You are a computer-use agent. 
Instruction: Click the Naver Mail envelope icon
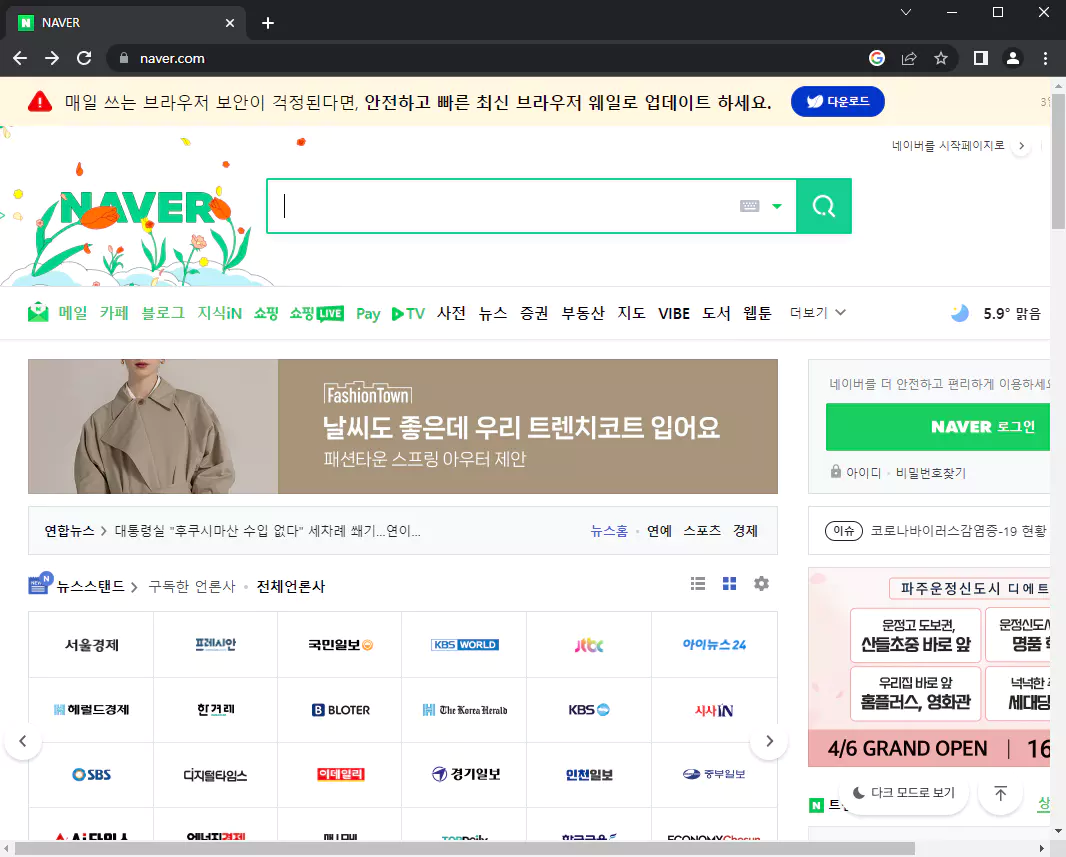[38, 312]
